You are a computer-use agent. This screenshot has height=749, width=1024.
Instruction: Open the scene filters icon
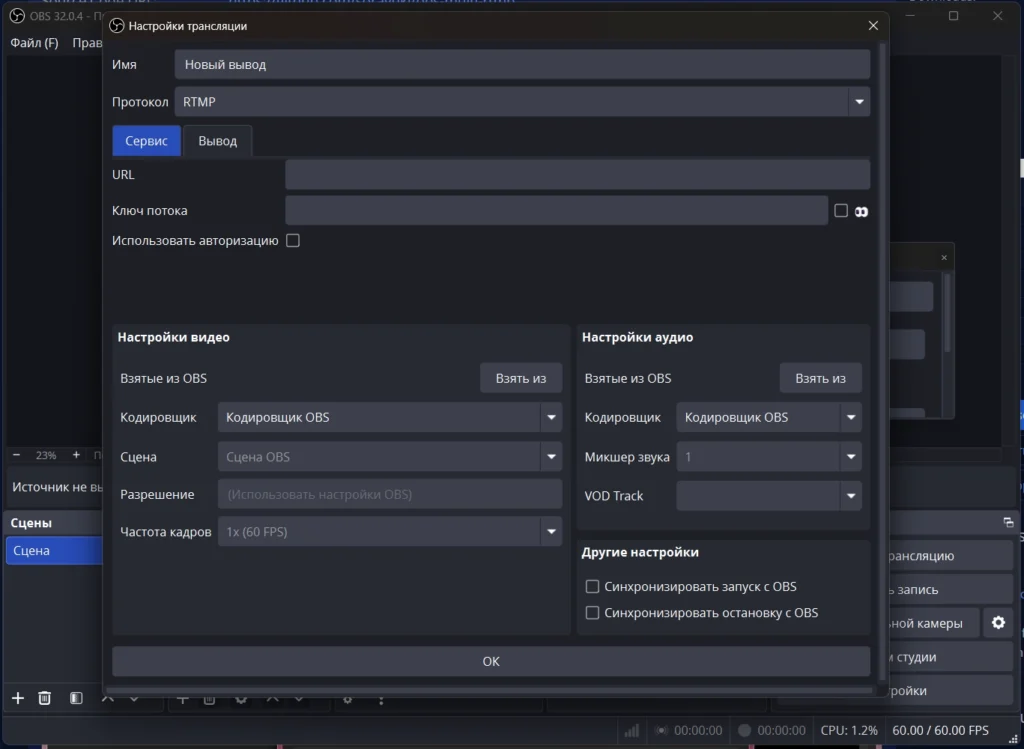pos(76,698)
